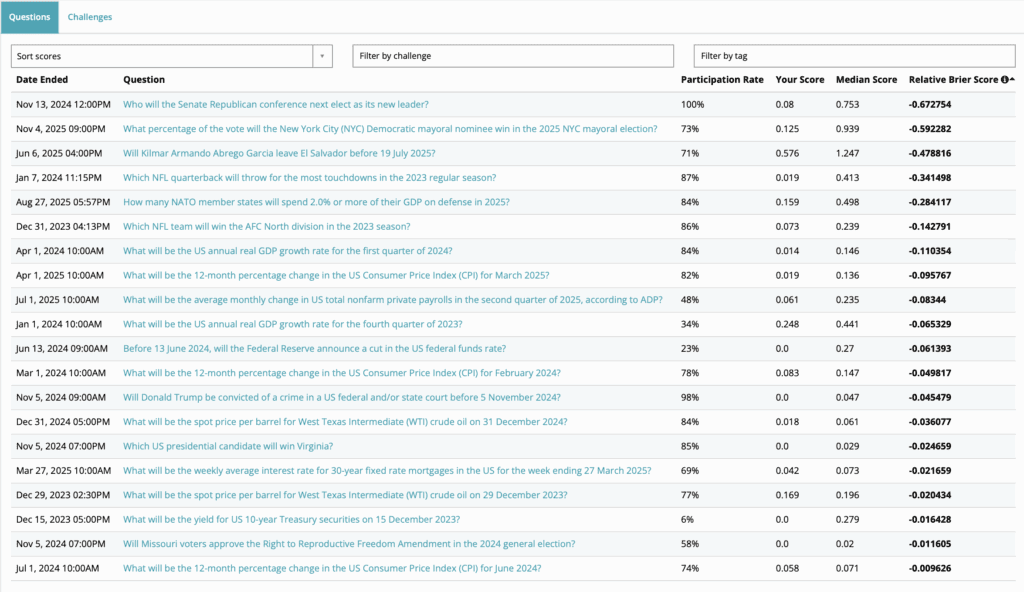Switch to the Challenges tab
This screenshot has width=1024, height=592.
click(x=89, y=17)
